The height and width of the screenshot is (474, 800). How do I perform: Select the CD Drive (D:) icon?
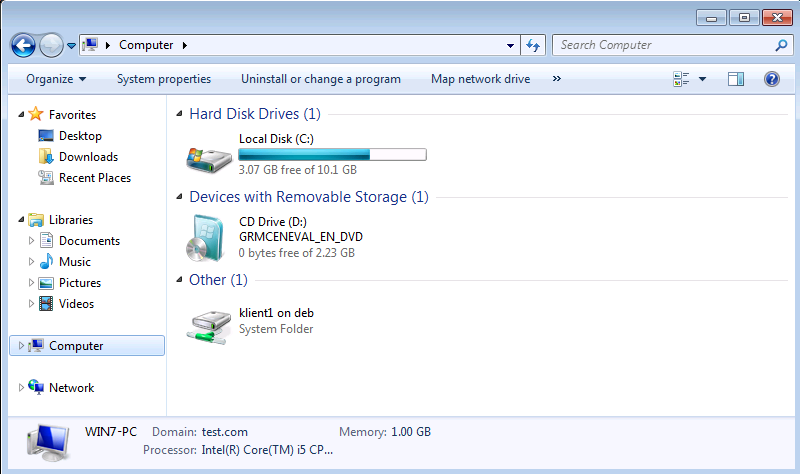[x=209, y=237]
